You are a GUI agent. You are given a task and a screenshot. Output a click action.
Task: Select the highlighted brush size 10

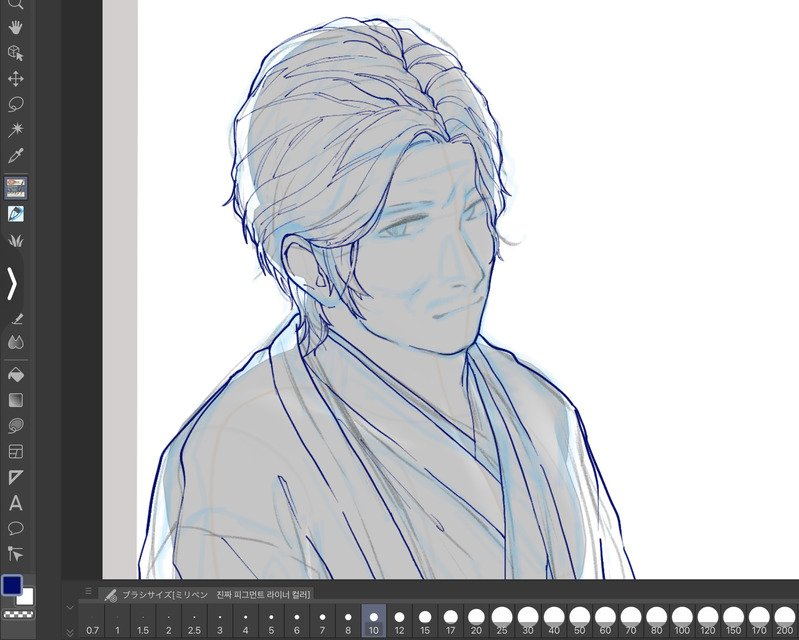(x=374, y=621)
